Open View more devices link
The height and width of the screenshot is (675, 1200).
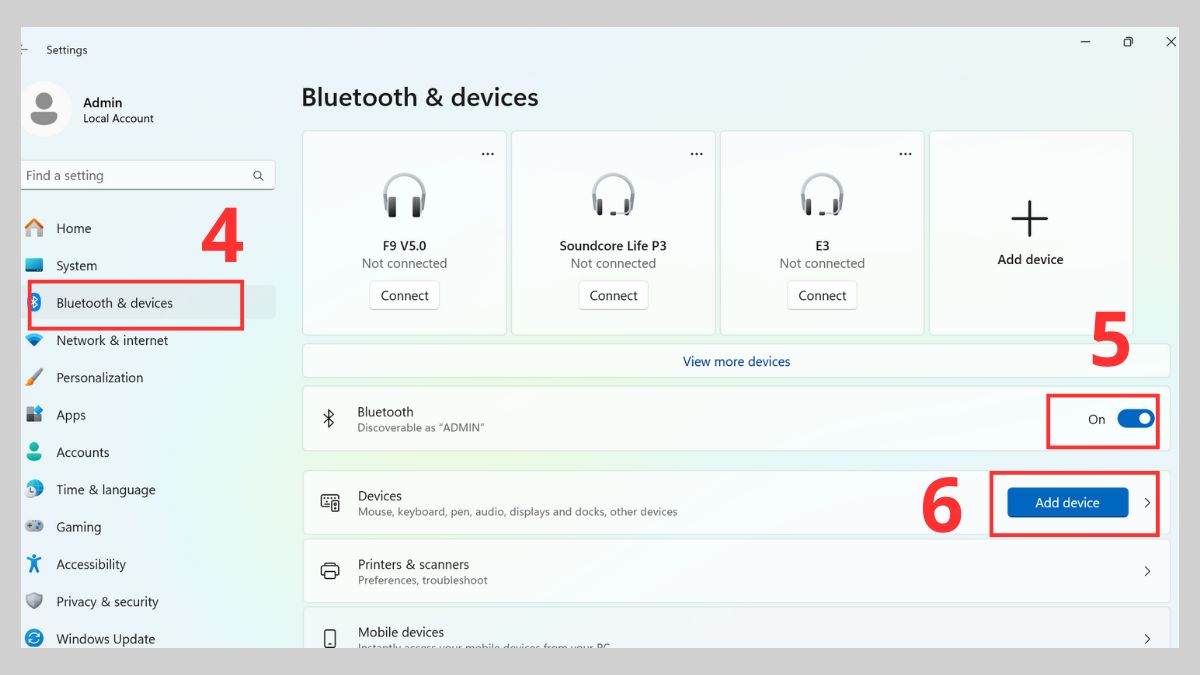(736, 361)
